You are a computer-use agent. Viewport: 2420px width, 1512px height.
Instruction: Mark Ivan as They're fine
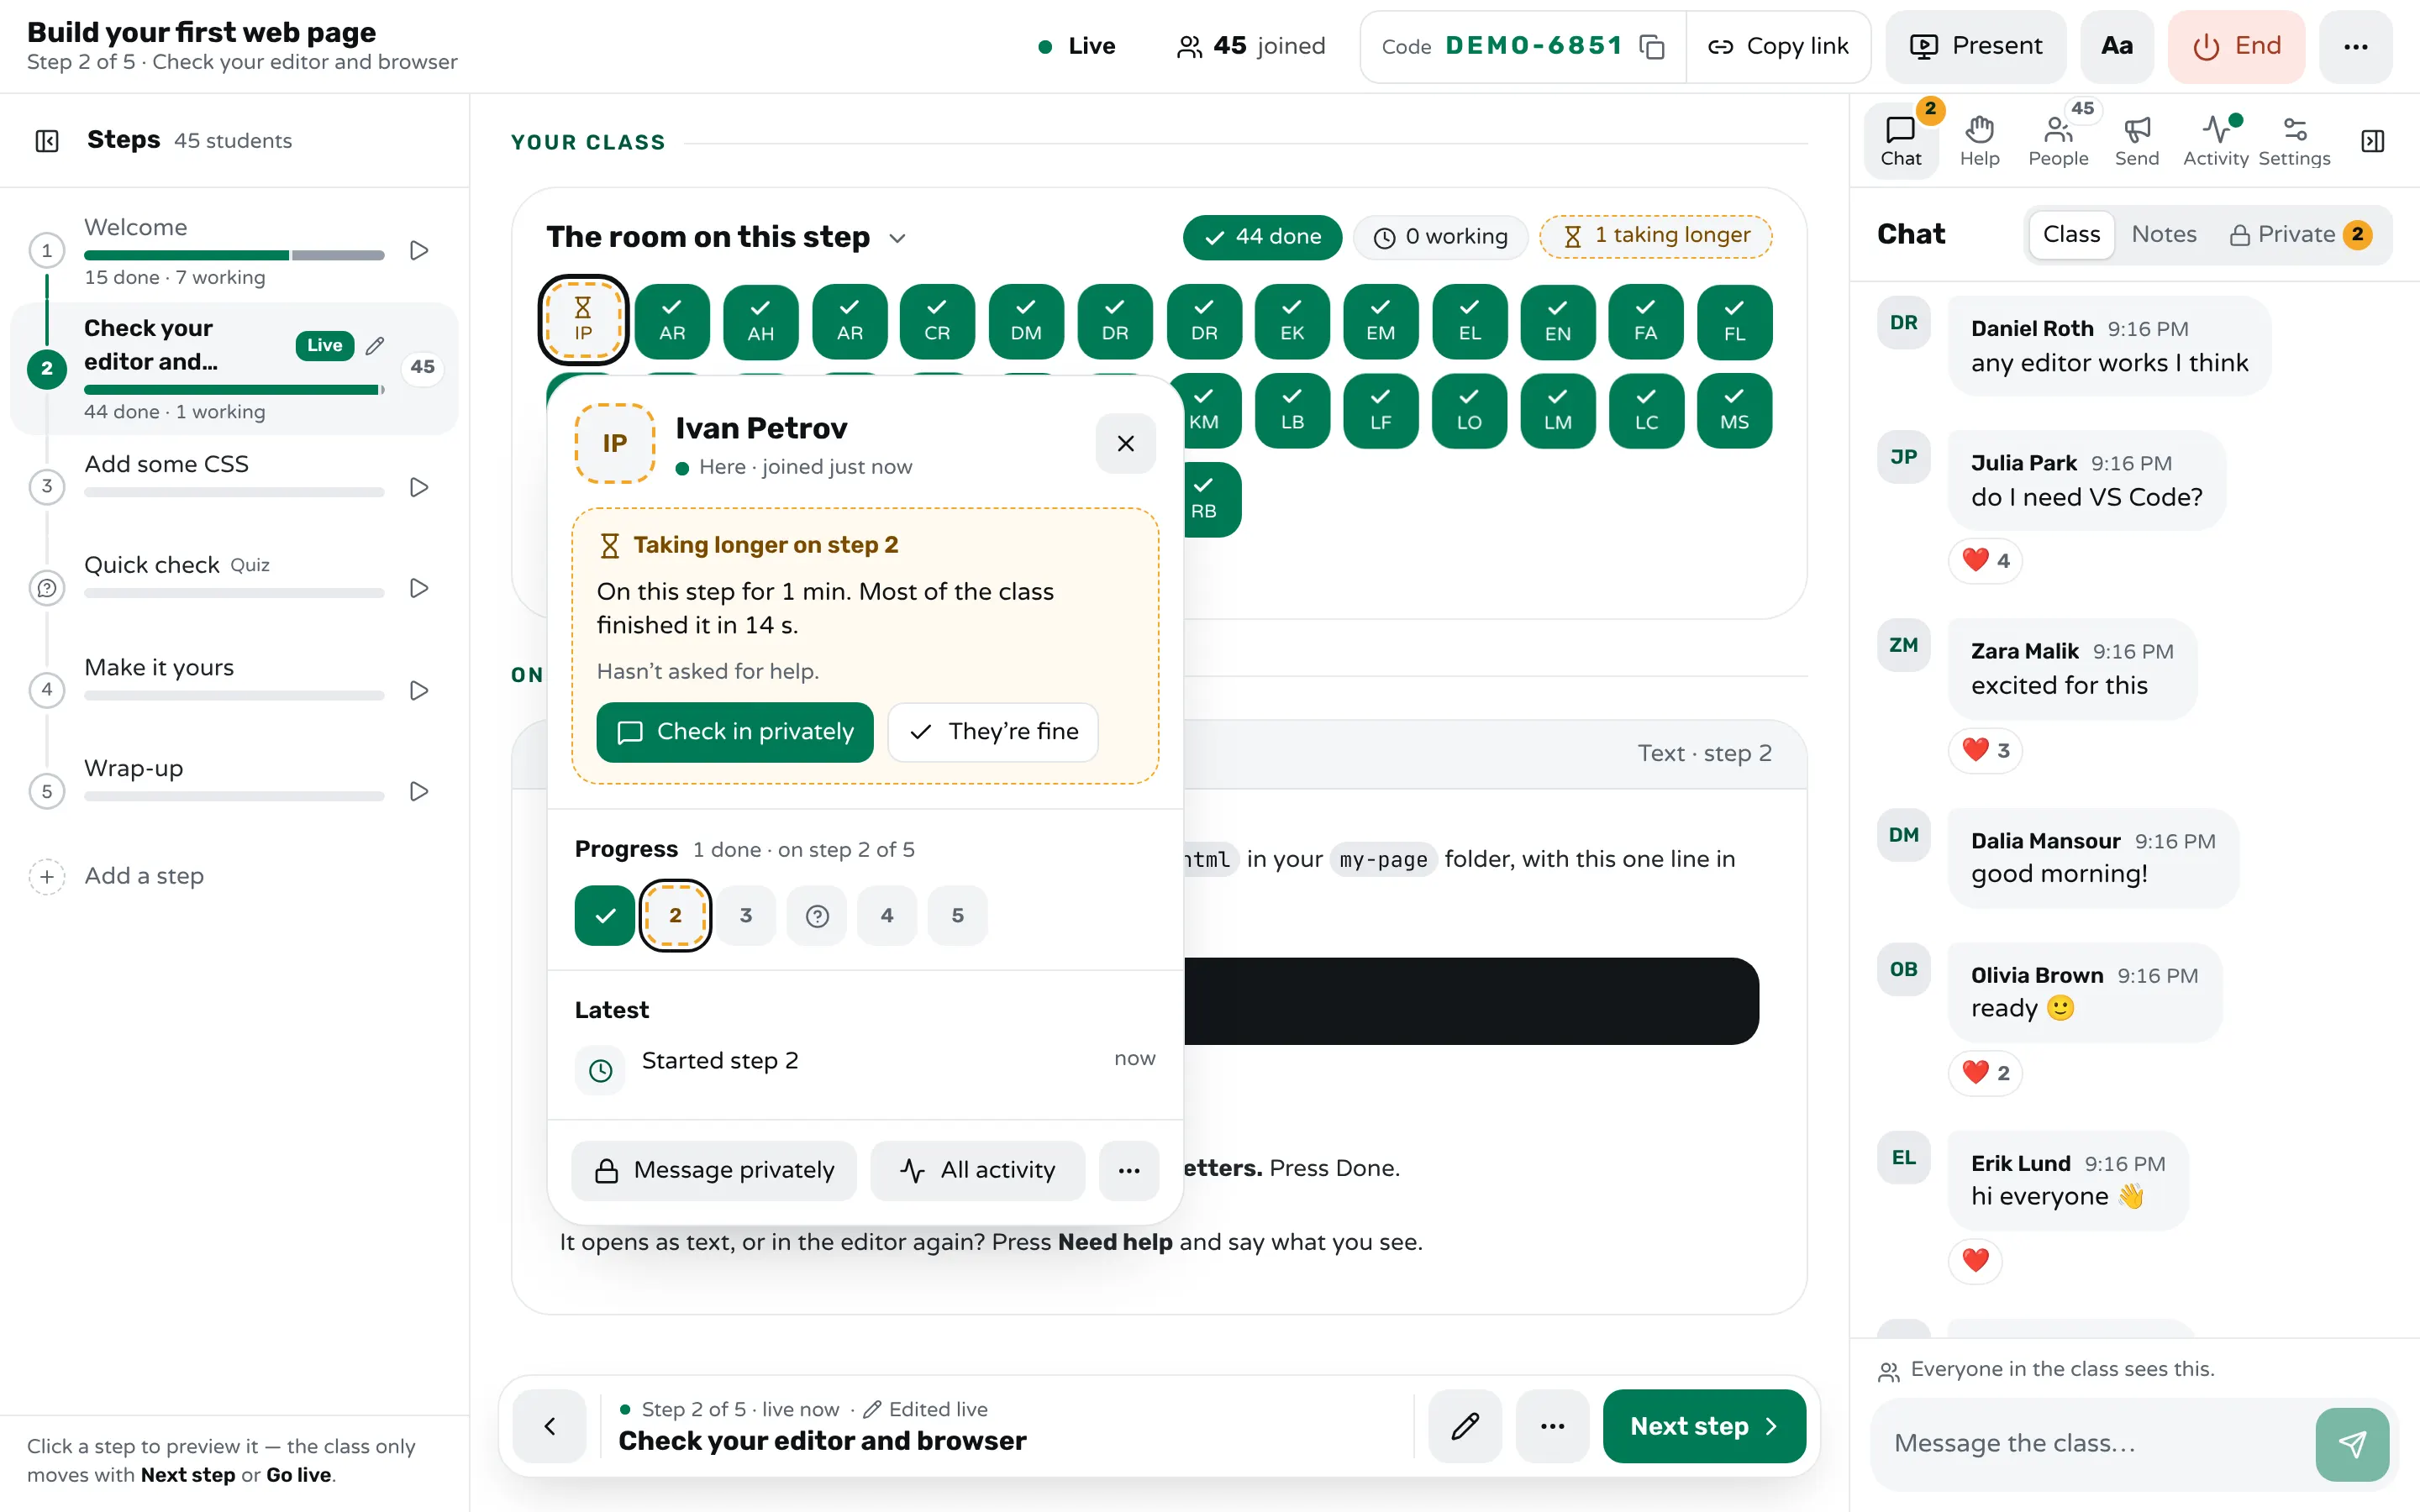click(993, 732)
